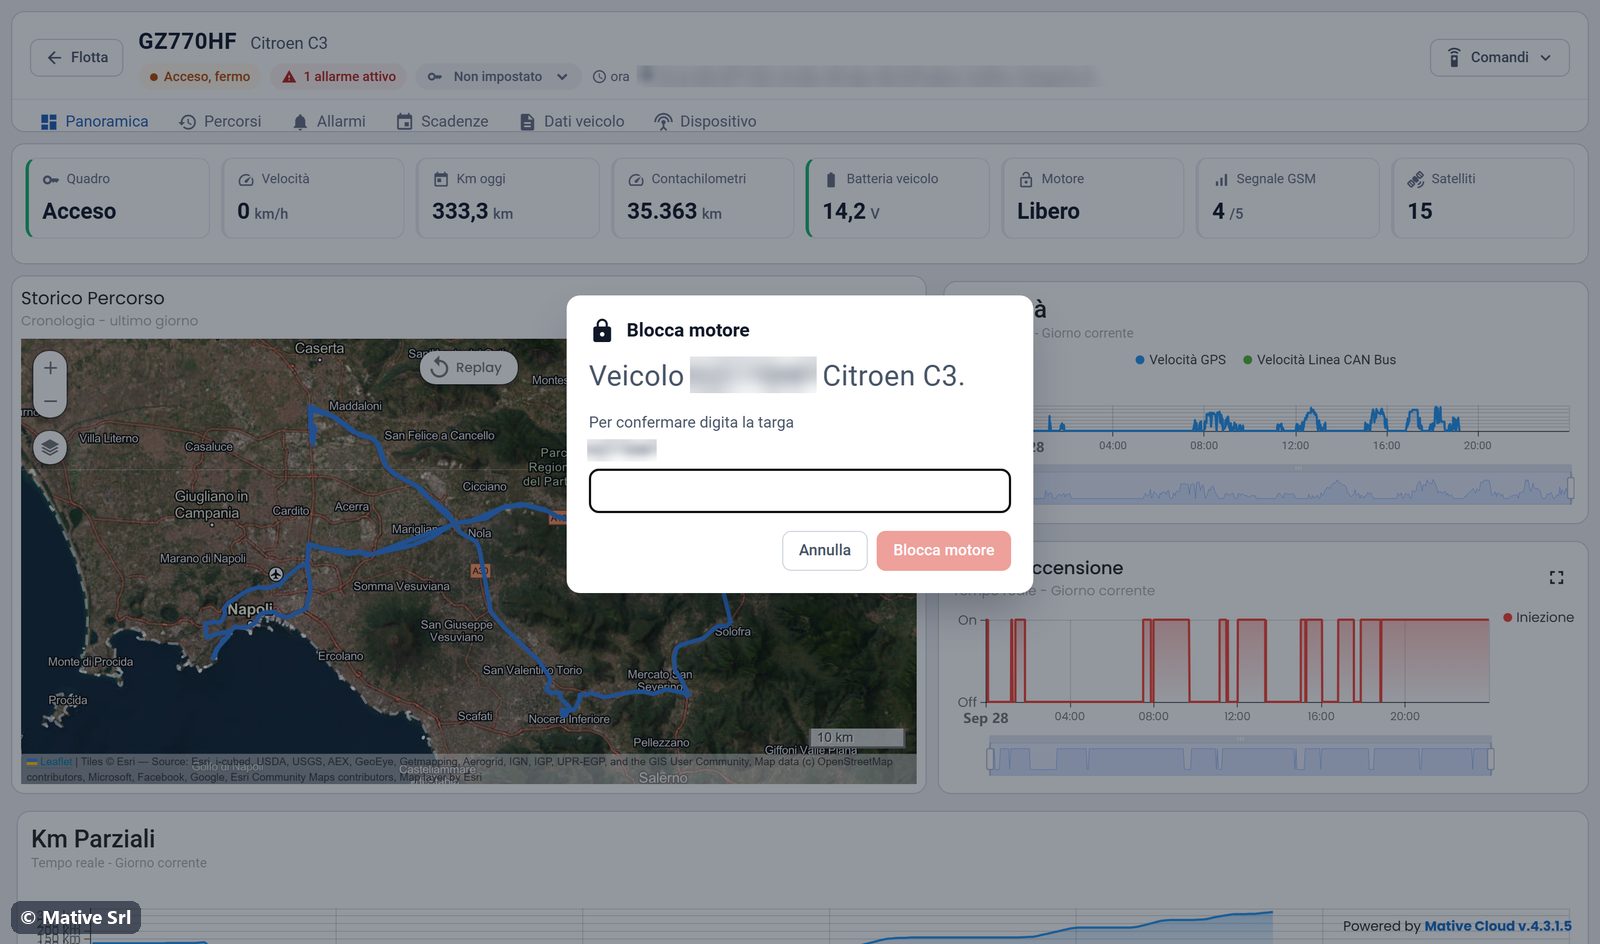The image size is (1600, 944).
Task: Open the Allarmi tab
Action: 329,122
